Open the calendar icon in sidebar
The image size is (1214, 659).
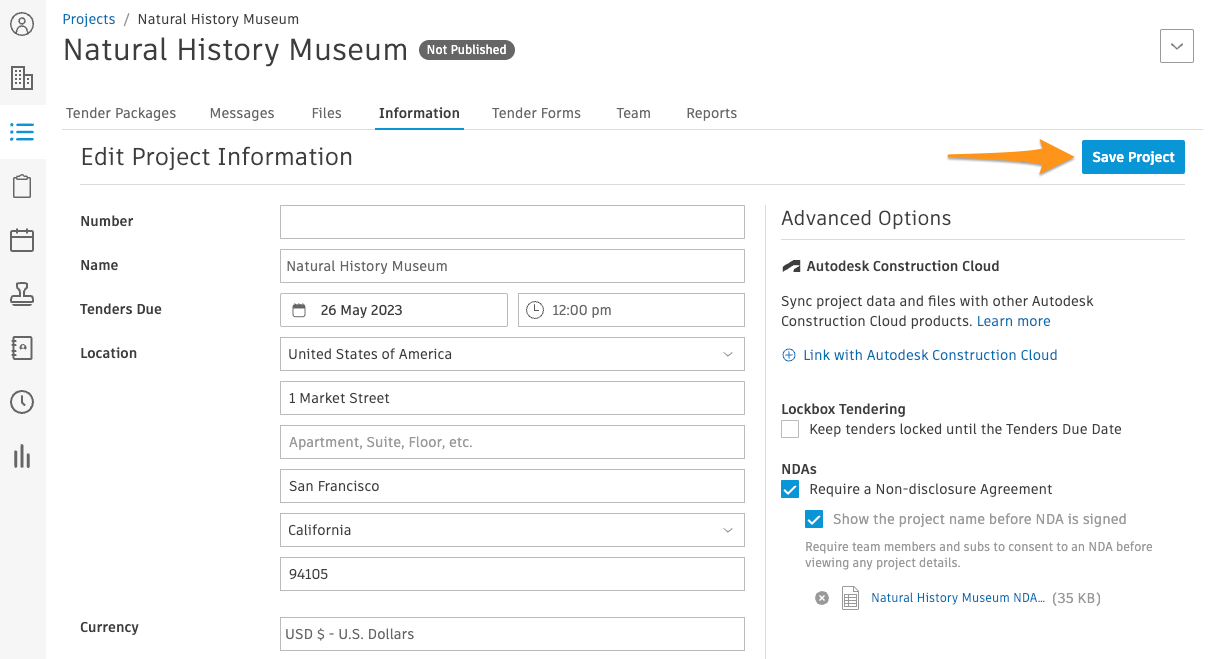22,240
